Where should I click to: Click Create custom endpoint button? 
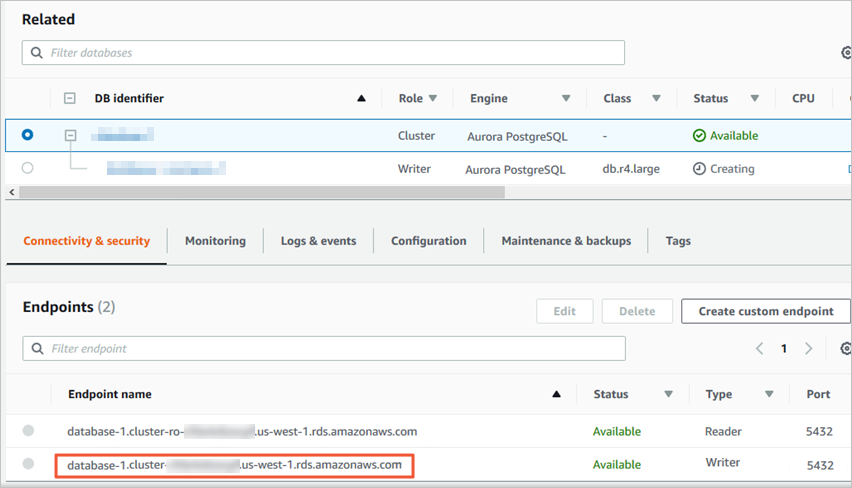(x=766, y=311)
